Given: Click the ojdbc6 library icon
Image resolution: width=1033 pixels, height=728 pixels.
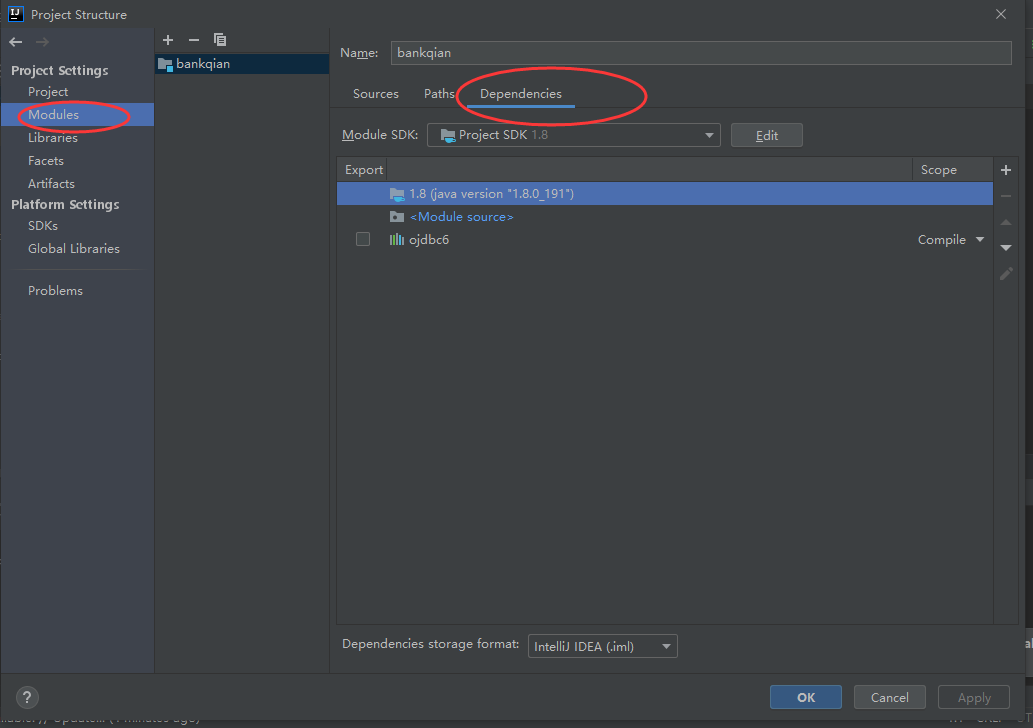Looking at the screenshot, I should click(x=397, y=240).
